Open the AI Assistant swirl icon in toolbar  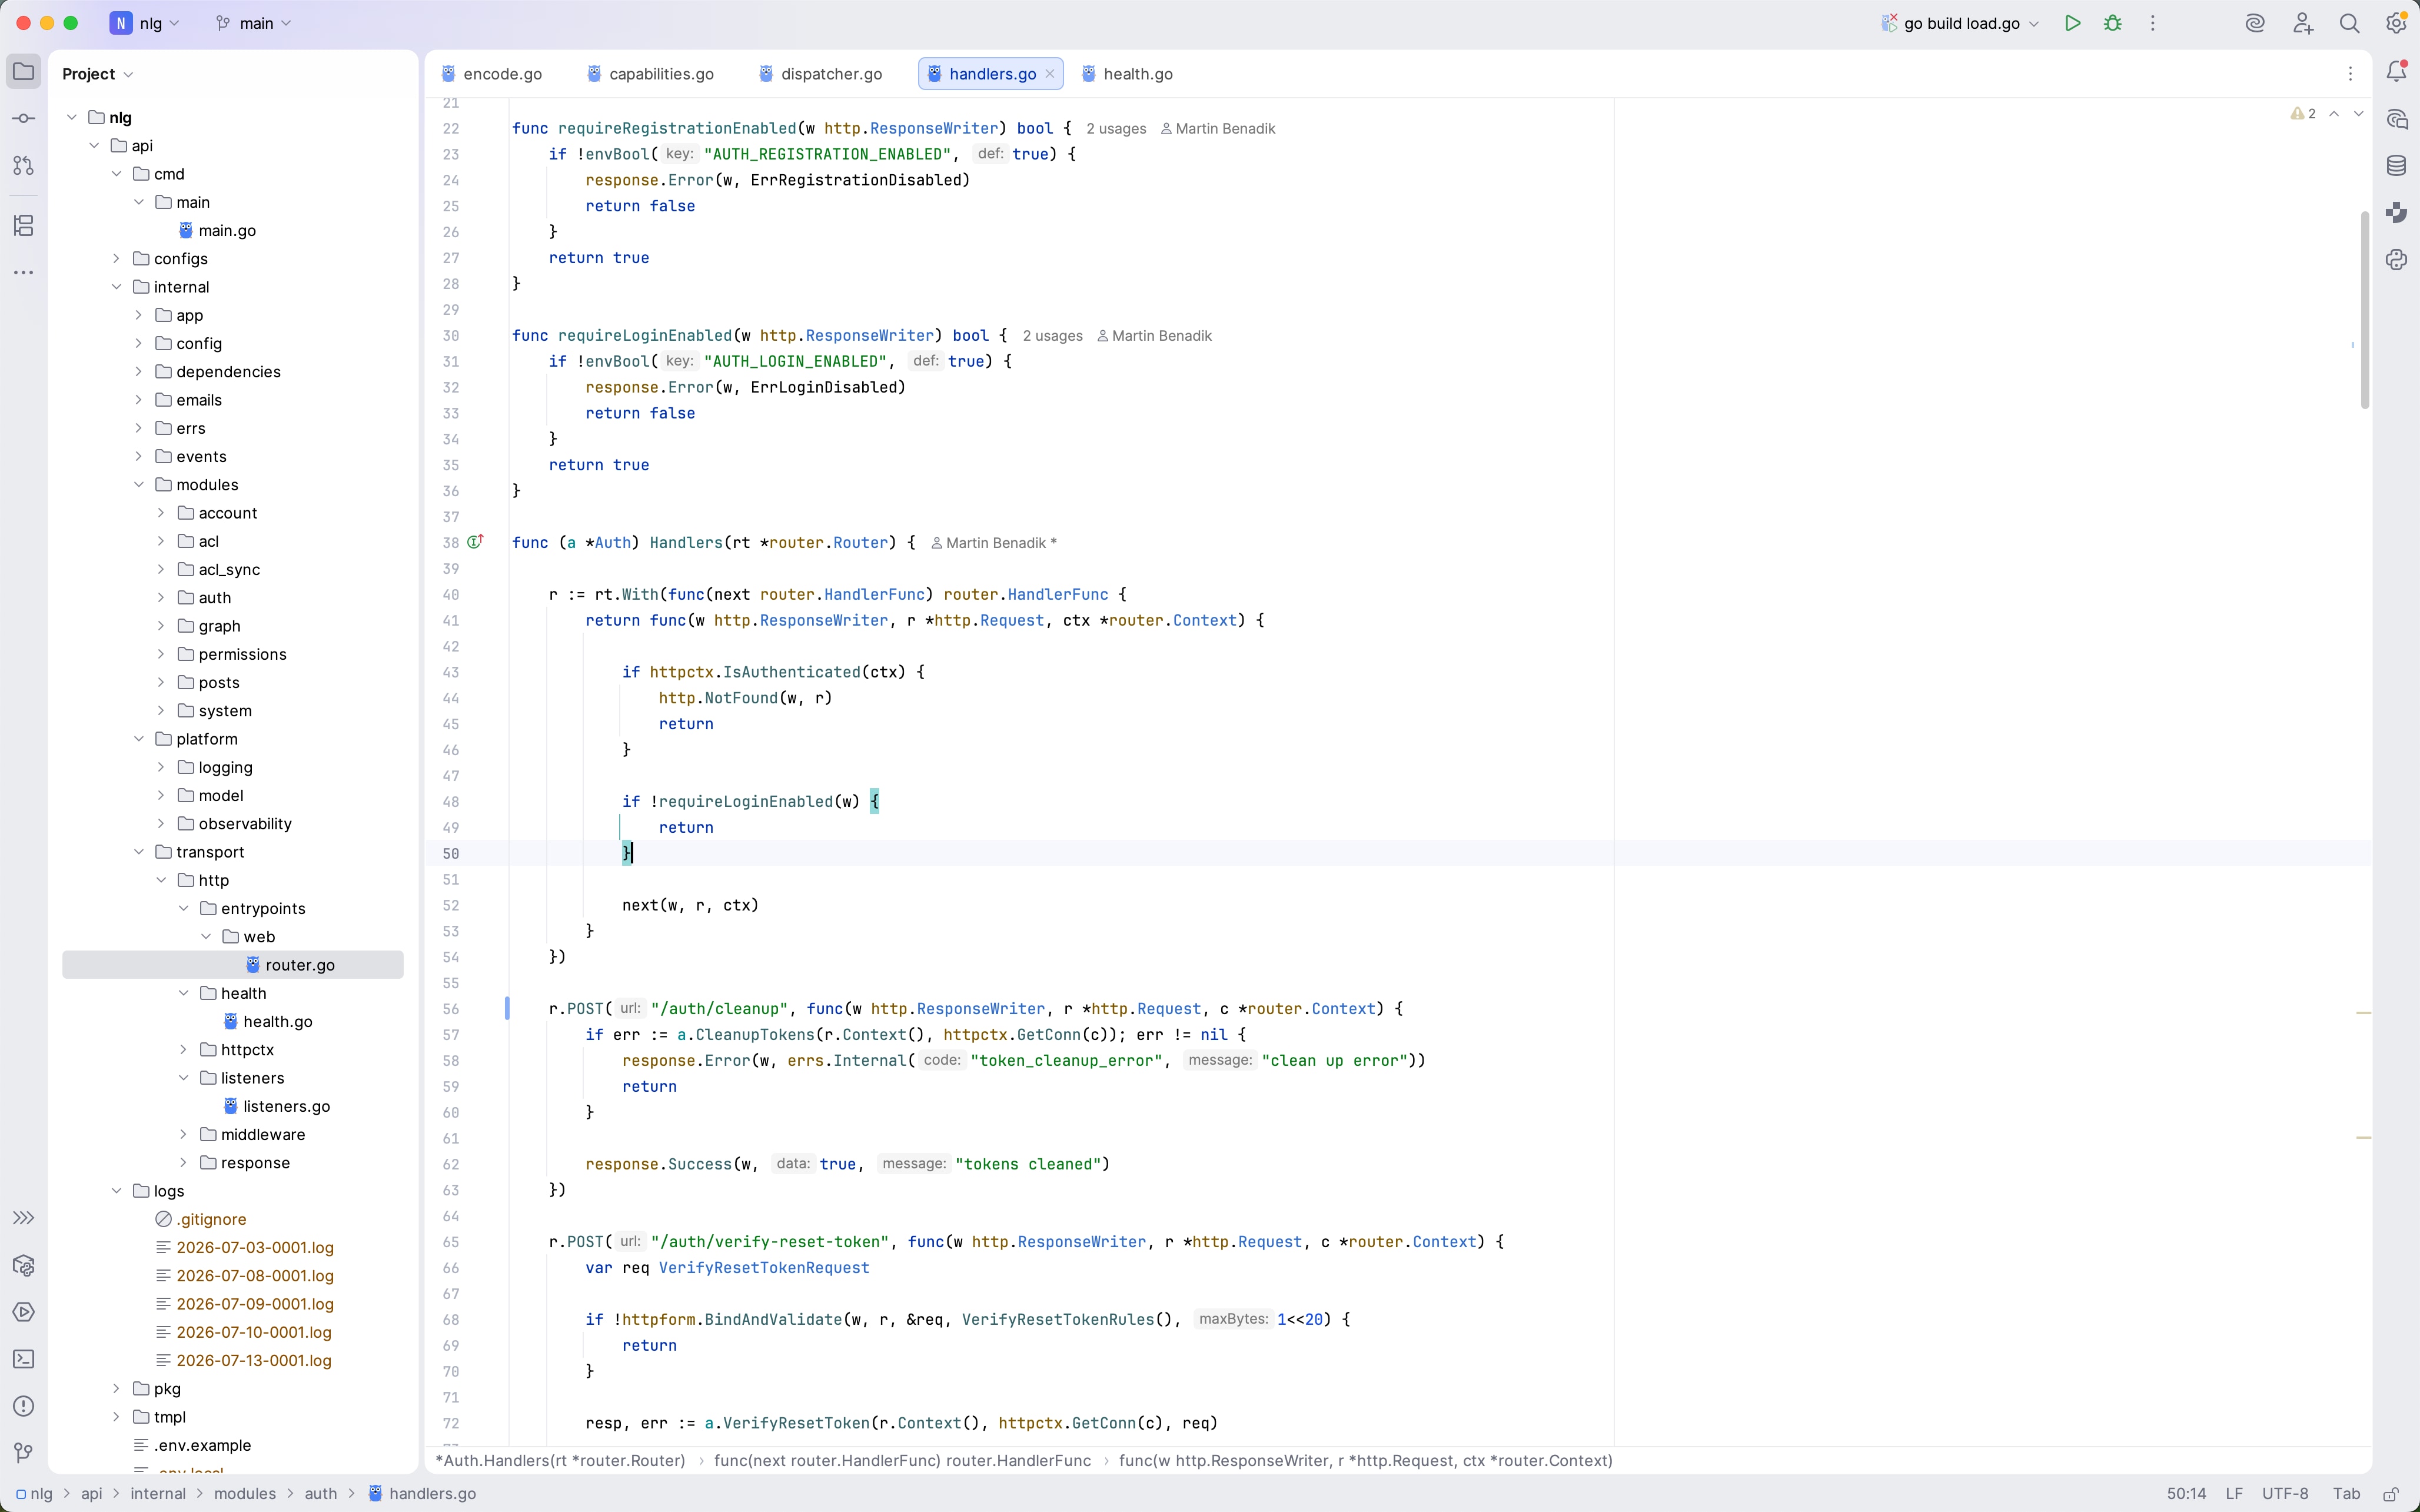point(2255,23)
